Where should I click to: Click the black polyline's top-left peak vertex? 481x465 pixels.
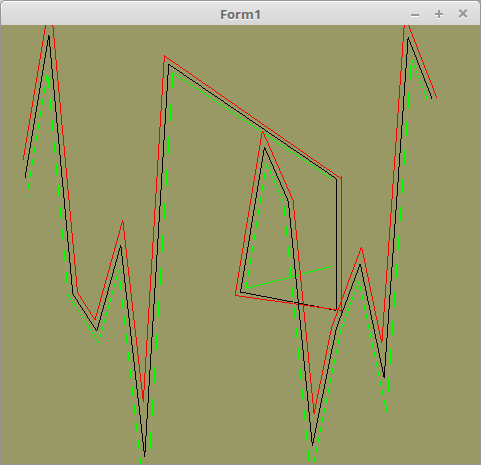(x=49, y=36)
